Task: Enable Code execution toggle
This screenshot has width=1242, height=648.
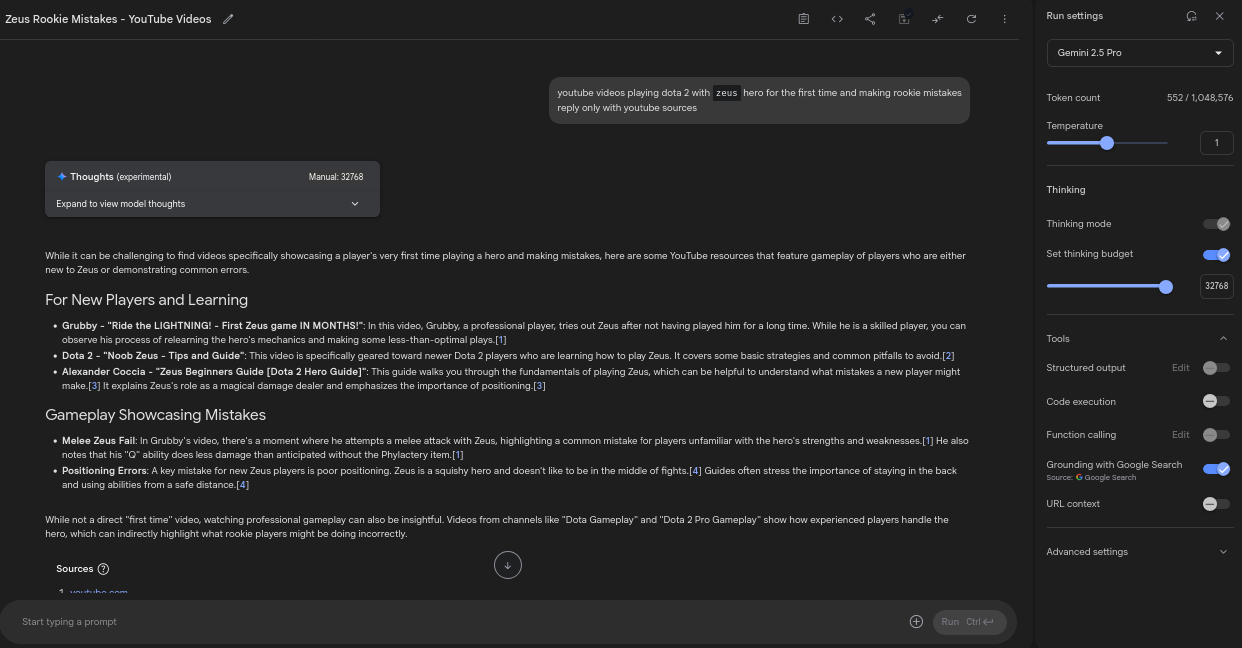Action: (x=1216, y=402)
